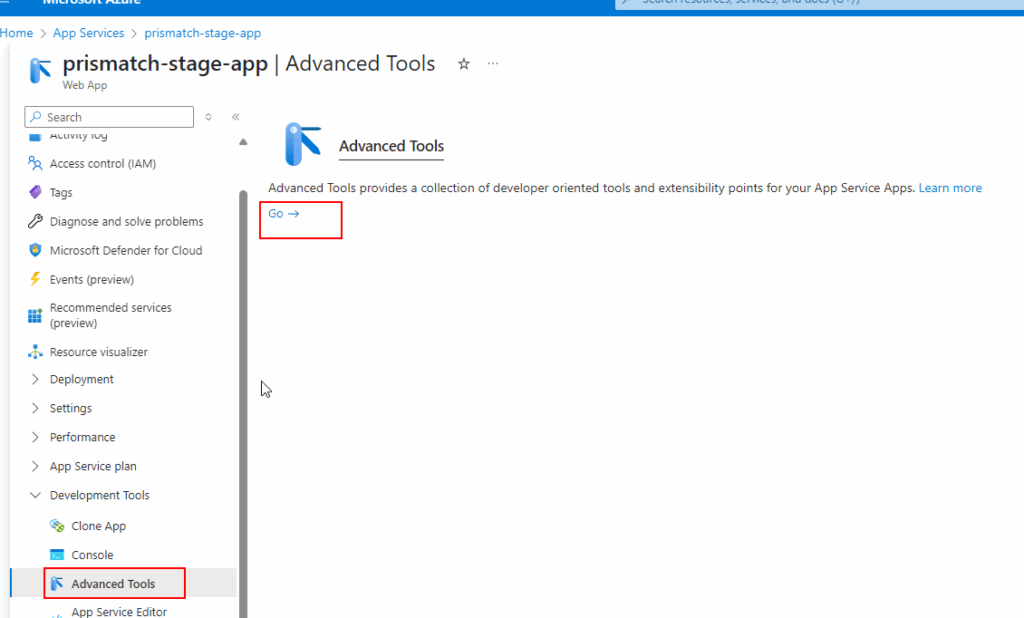Select Microsoft Defender for Cloud

[124, 250]
